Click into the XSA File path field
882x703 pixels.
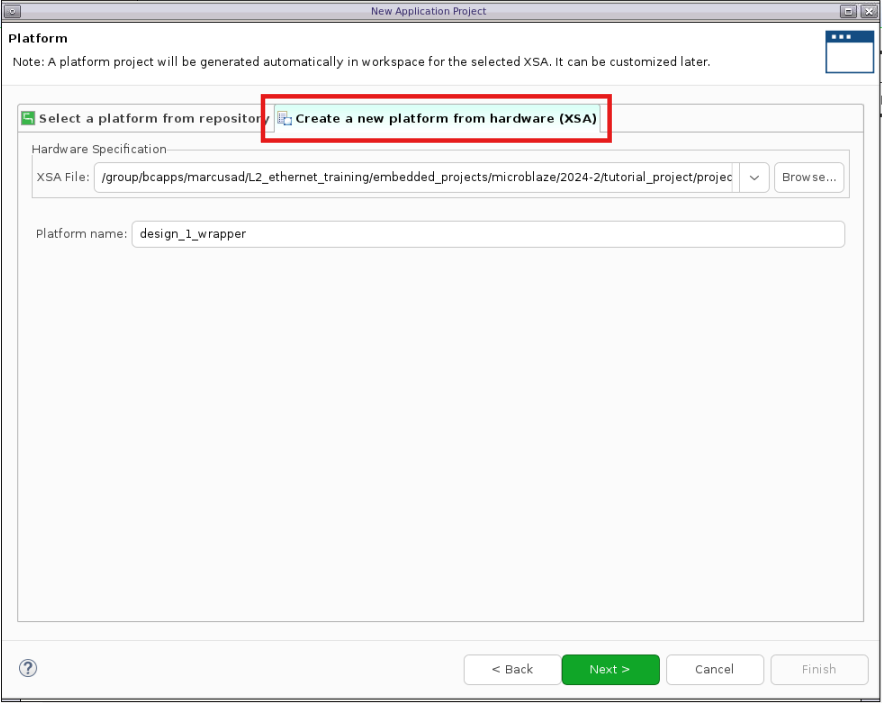click(415, 177)
